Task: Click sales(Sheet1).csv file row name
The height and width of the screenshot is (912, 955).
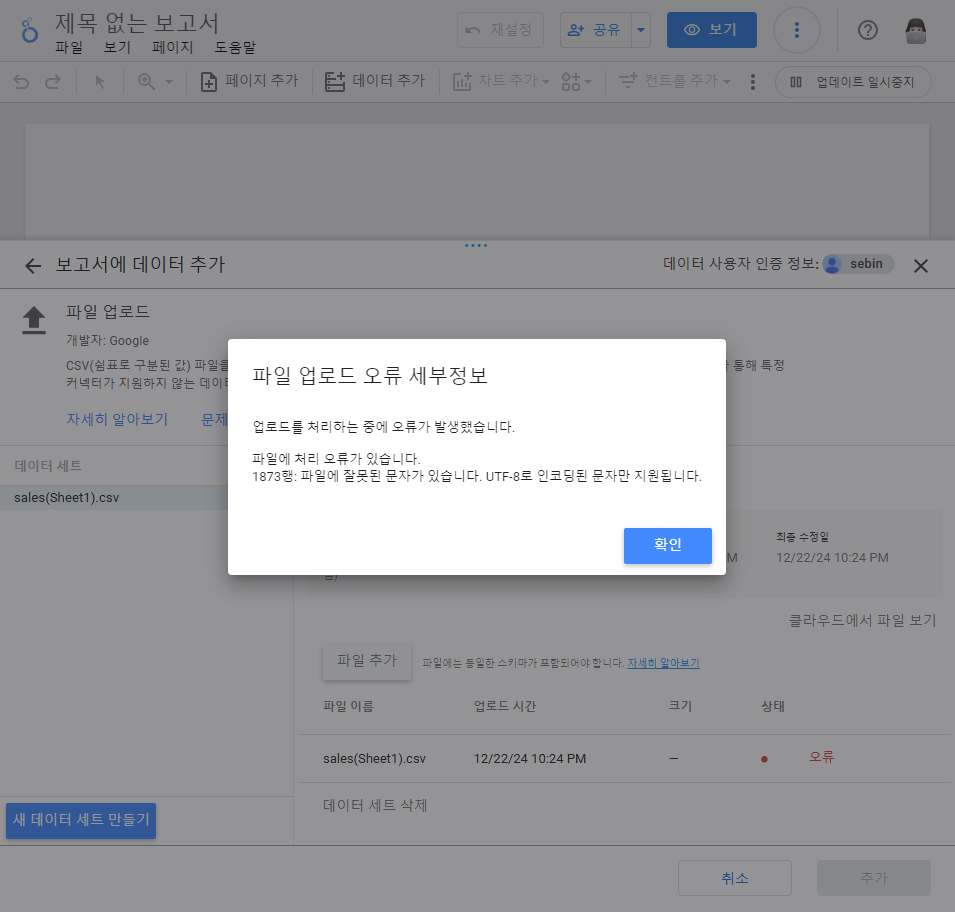Action: tap(374, 758)
